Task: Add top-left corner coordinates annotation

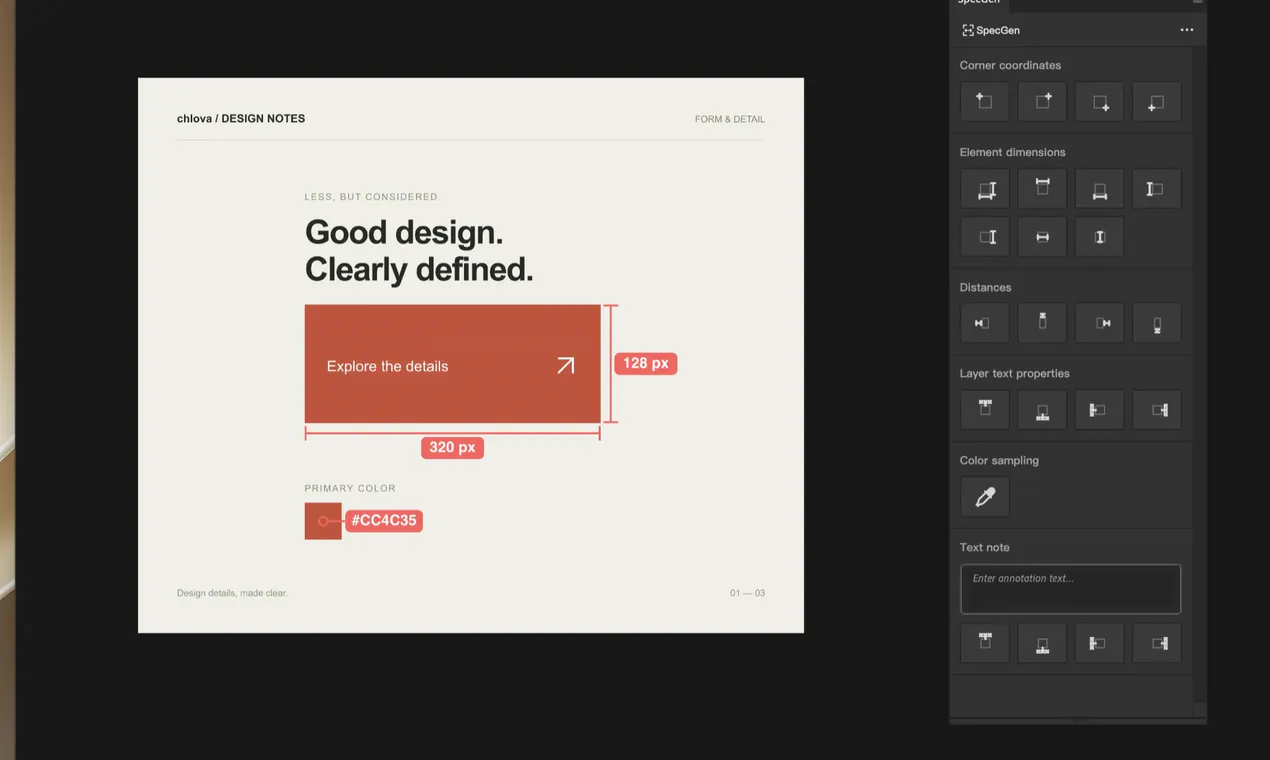Action: click(985, 102)
